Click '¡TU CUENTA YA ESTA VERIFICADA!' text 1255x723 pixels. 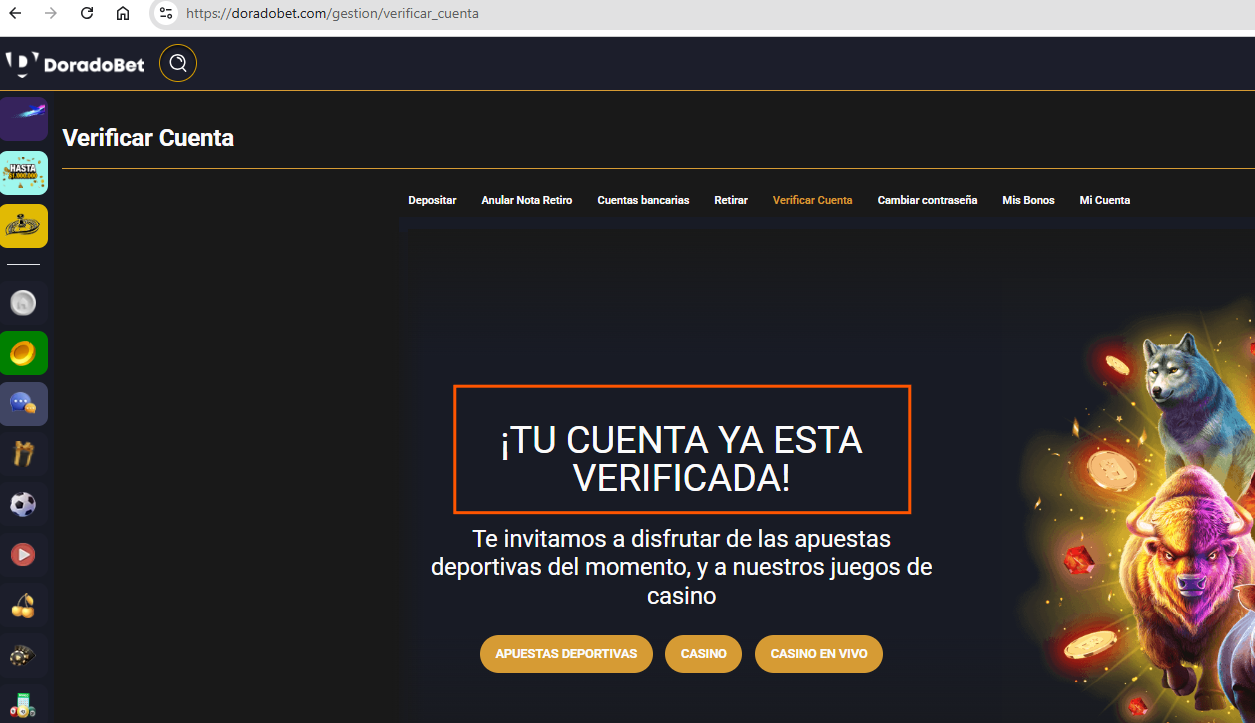[x=682, y=459]
